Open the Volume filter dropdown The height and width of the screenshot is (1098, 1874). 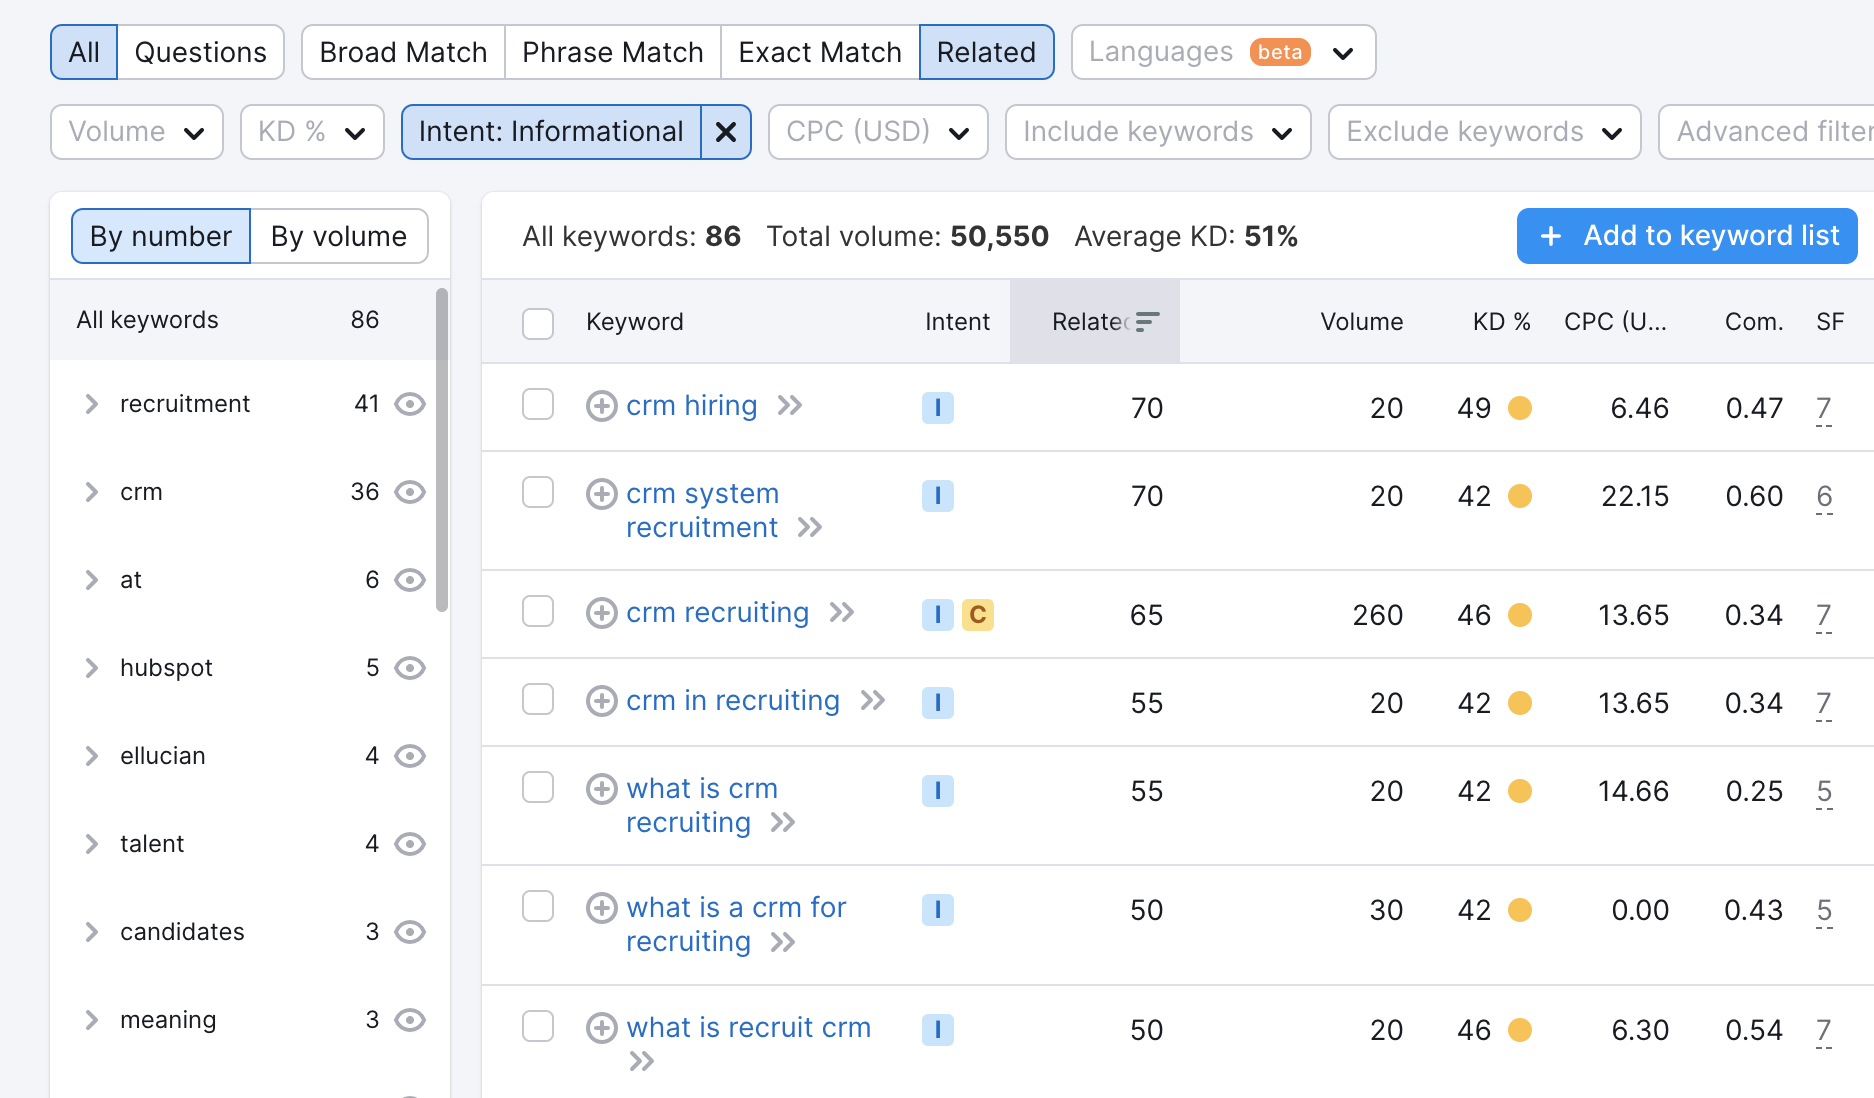point(137,132)
